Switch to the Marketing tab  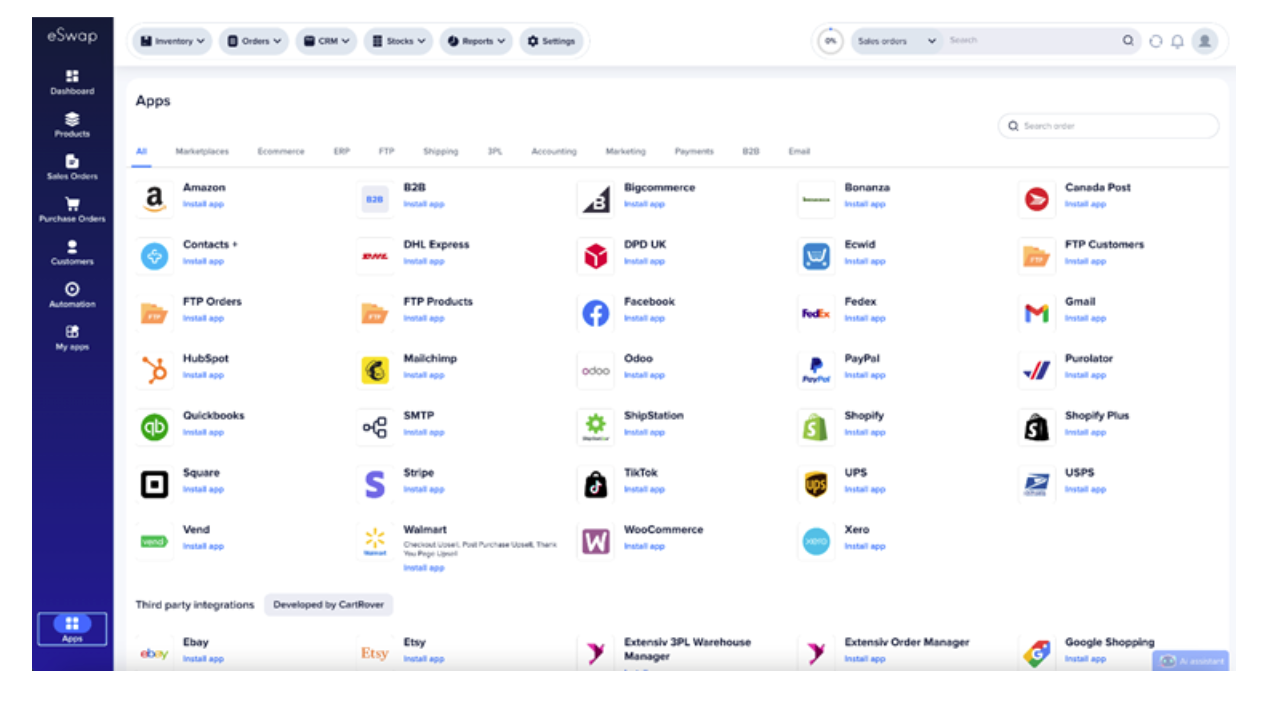pyautogui.click(x=625, y=151)
